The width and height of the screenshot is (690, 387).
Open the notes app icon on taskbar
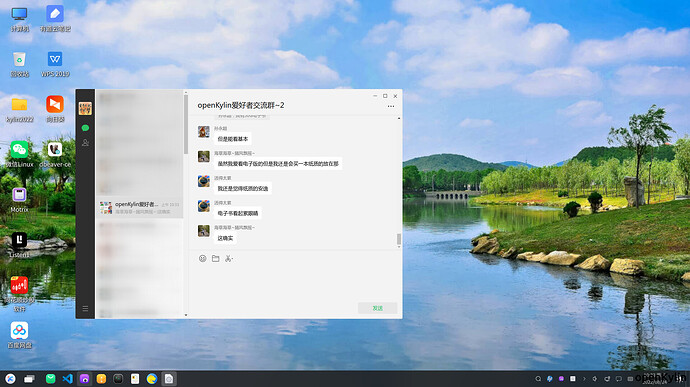tap(135, 379)
